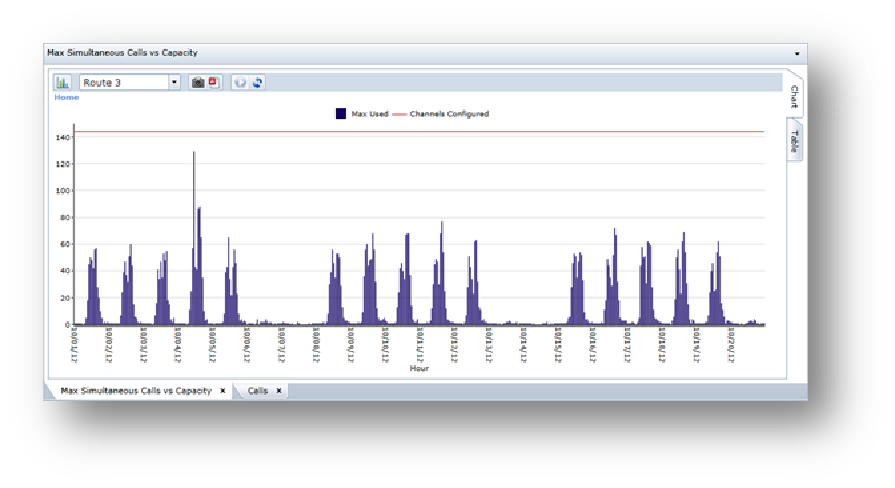Click the panel title Max Simultaneous Calls vs Capacity
This screenshot has height=488, width=895.
click(122, 53)
